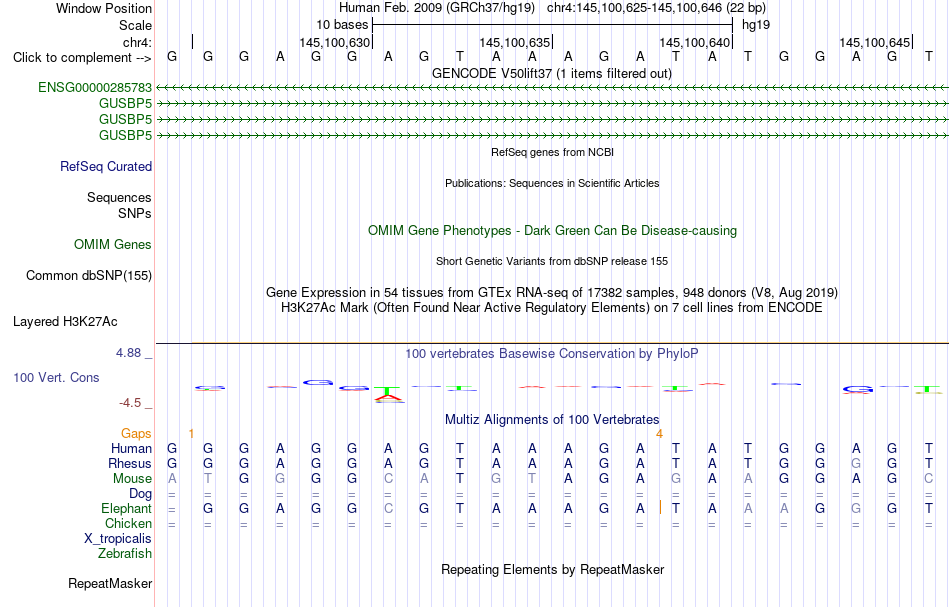Screen dimensions: 950x607
Task: Select the Mouse alignment row label
Action: (133, 479)
